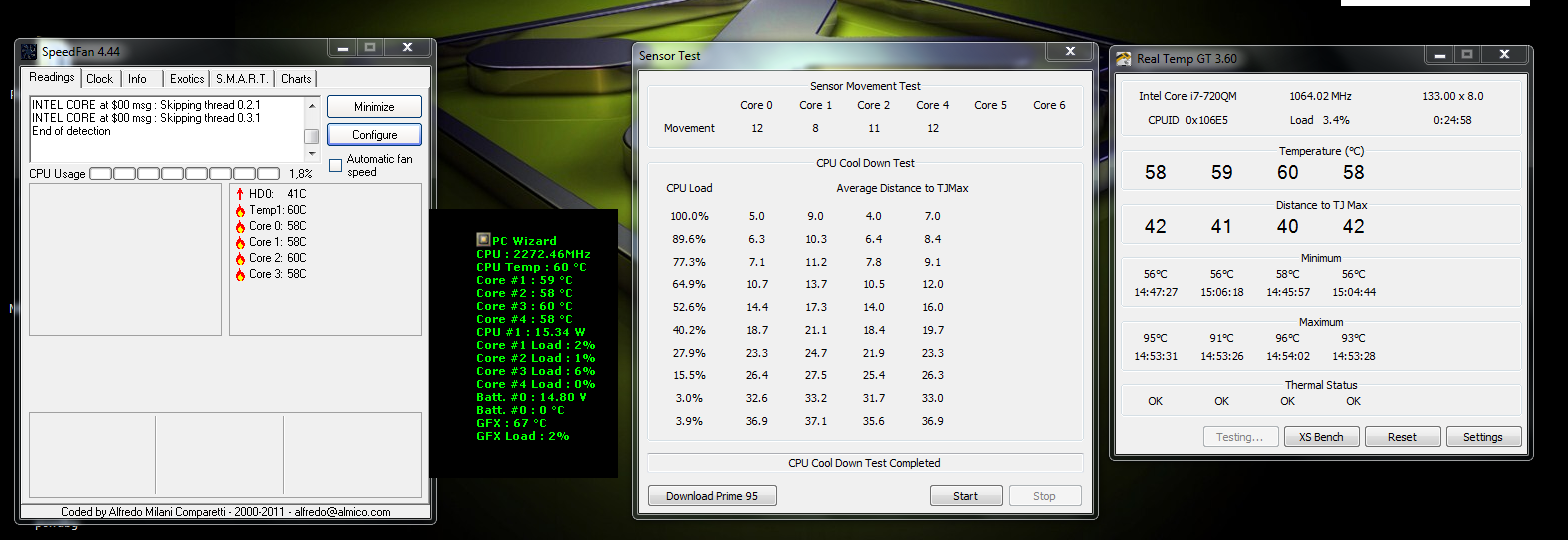Click the PC Wizard chip icon

(x=483, y=240)
